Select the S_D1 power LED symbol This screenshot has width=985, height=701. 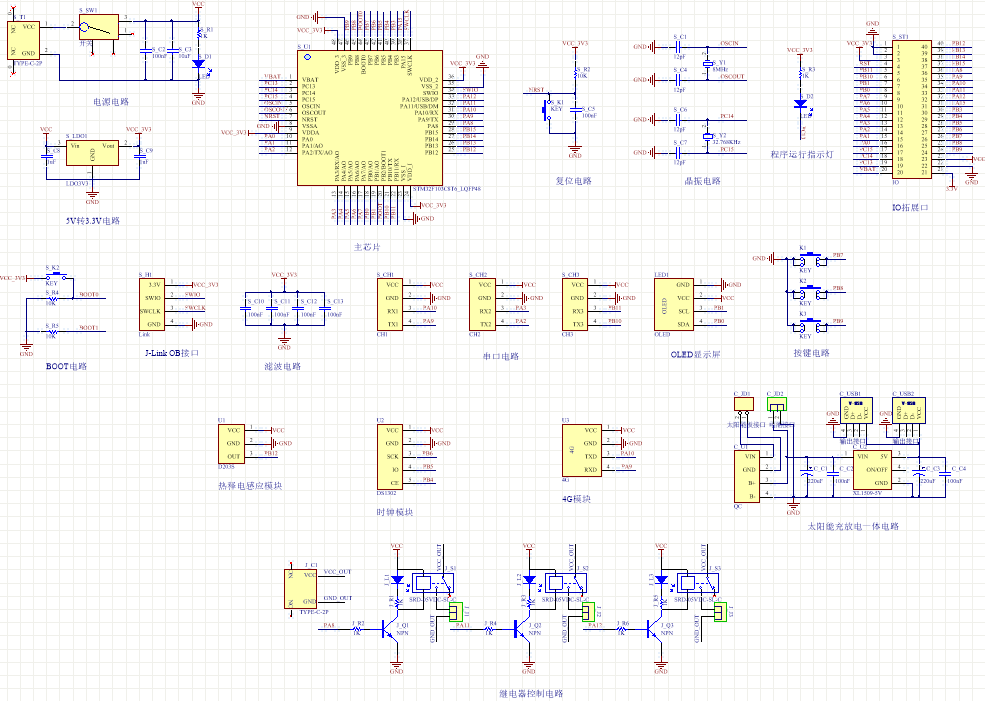(199, 63)
